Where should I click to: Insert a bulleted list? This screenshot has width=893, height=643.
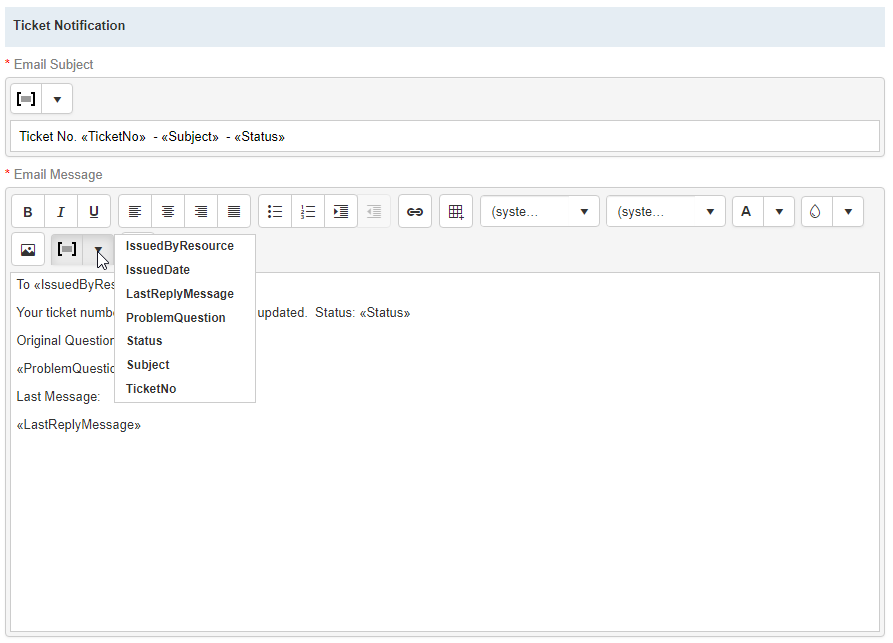click(275, 212)
